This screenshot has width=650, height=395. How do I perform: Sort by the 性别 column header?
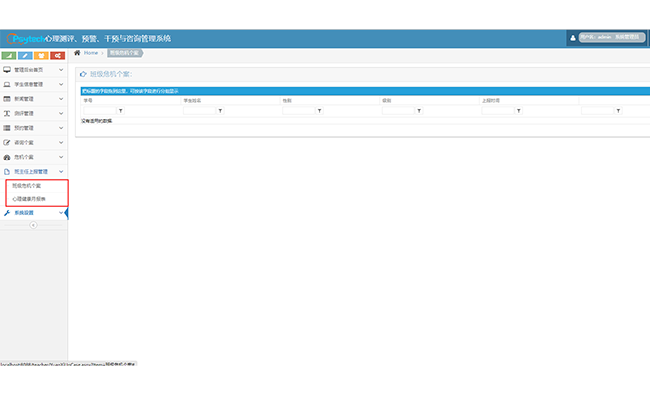click(287, 101)
